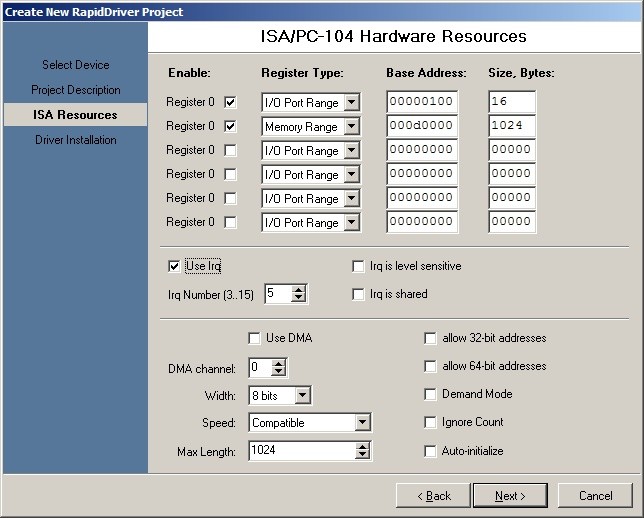Enable allow 32-bit addresses

(430, 338)
